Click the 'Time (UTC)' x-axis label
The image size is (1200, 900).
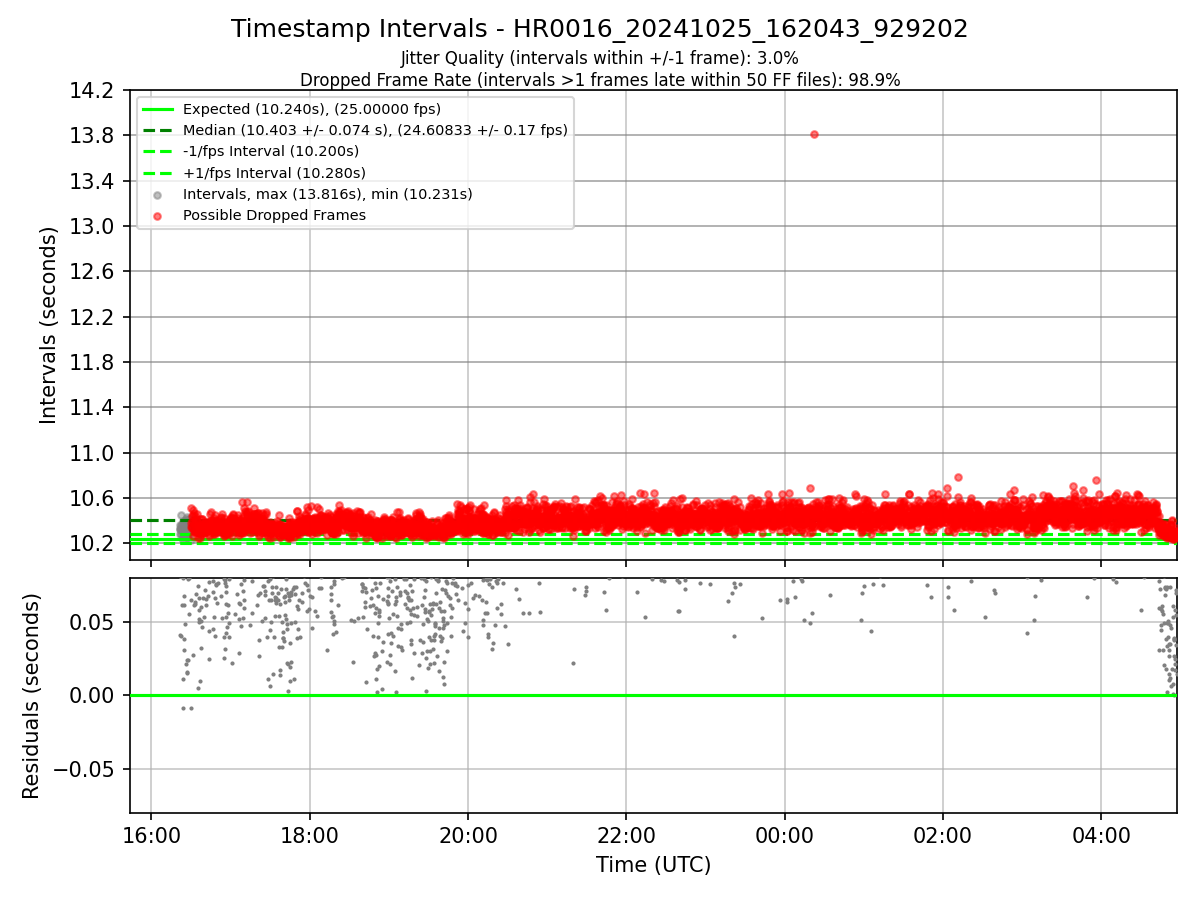[653, 865]
